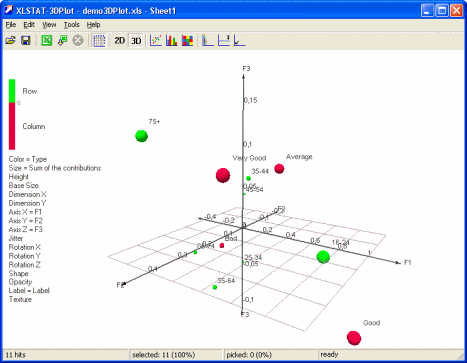Select the green 75+ data sphere
The width and height of the screenshot is (467, 363).
pos(141,136)
